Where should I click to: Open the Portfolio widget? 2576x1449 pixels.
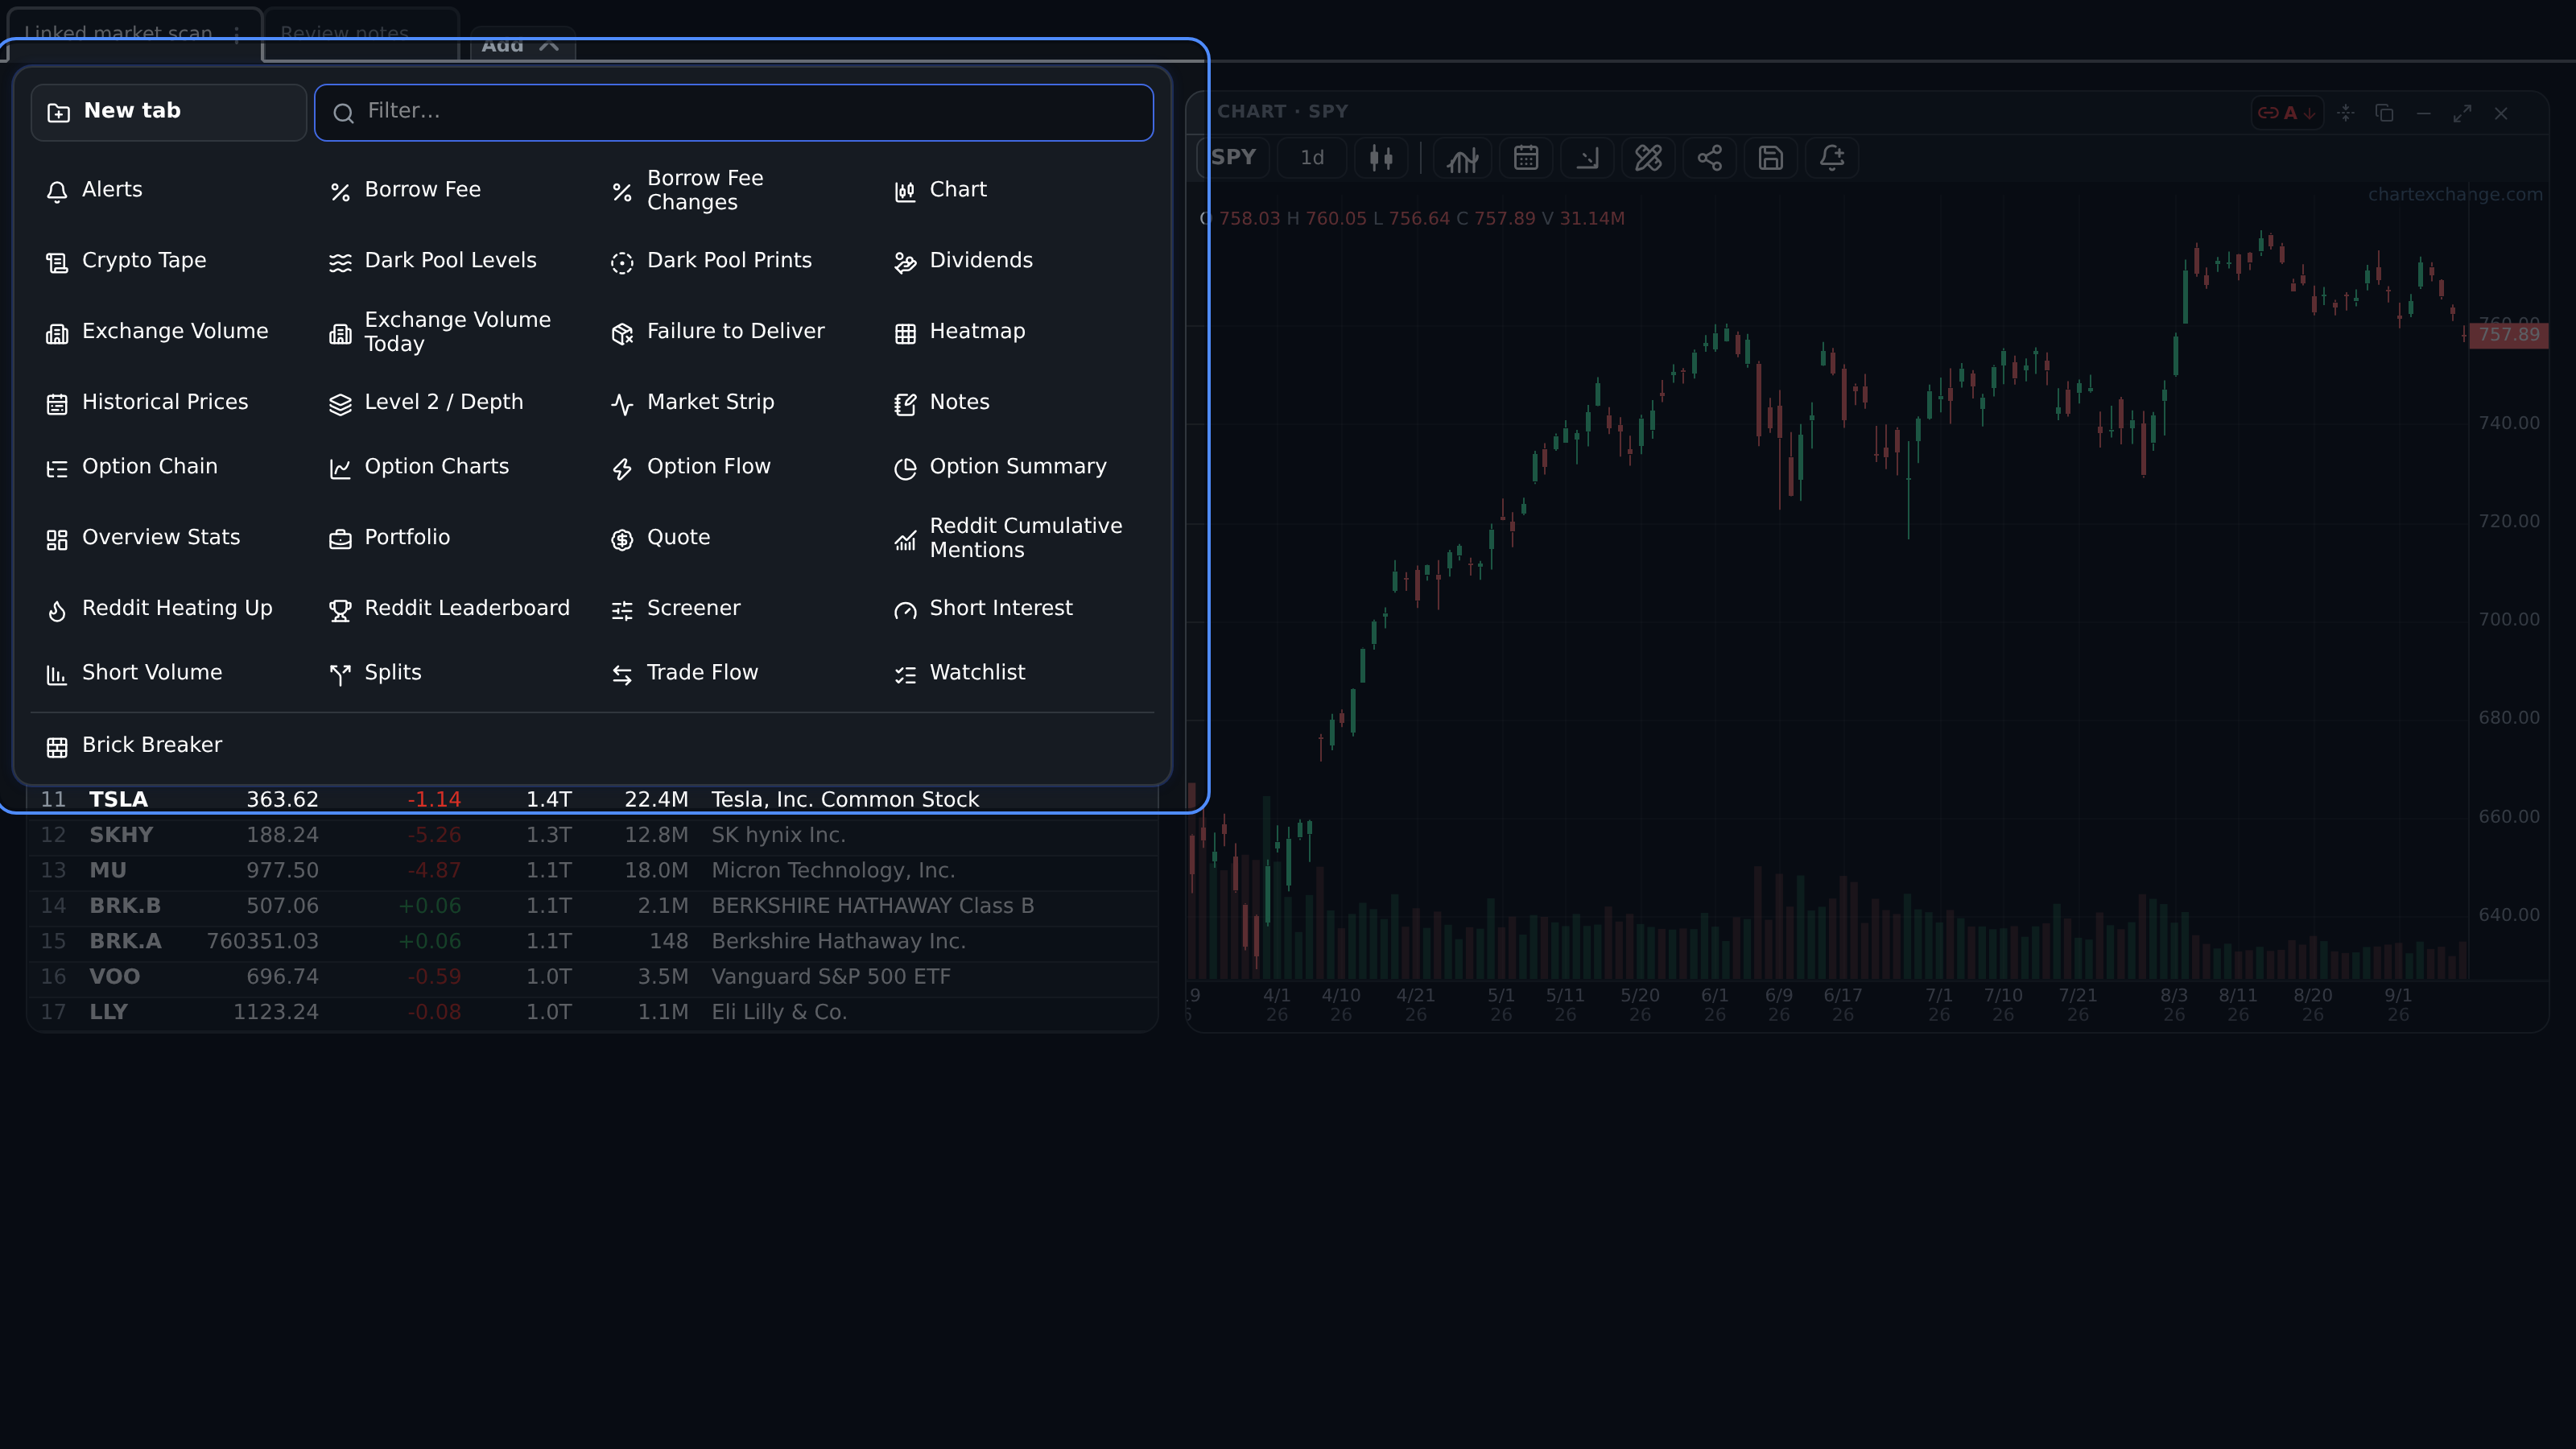pos(390,538)
